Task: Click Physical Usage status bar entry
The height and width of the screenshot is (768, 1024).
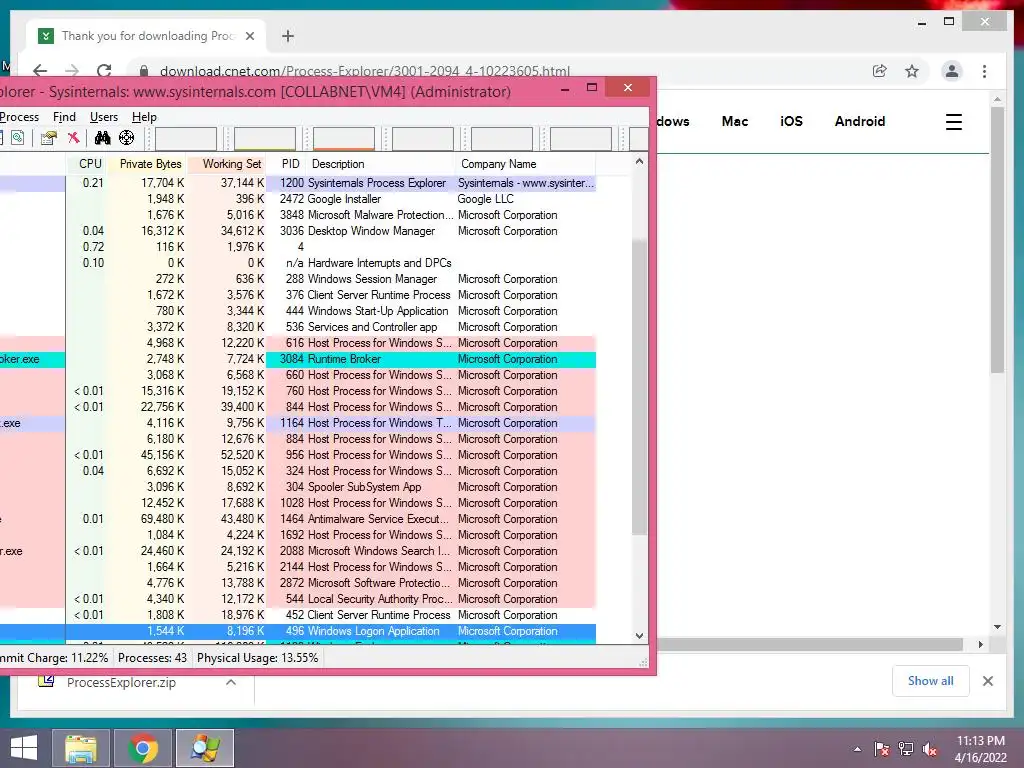Action: coord(257,658)
